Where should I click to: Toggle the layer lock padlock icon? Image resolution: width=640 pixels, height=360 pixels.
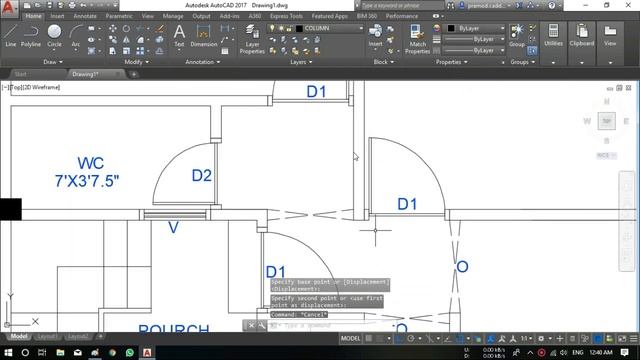289,28
